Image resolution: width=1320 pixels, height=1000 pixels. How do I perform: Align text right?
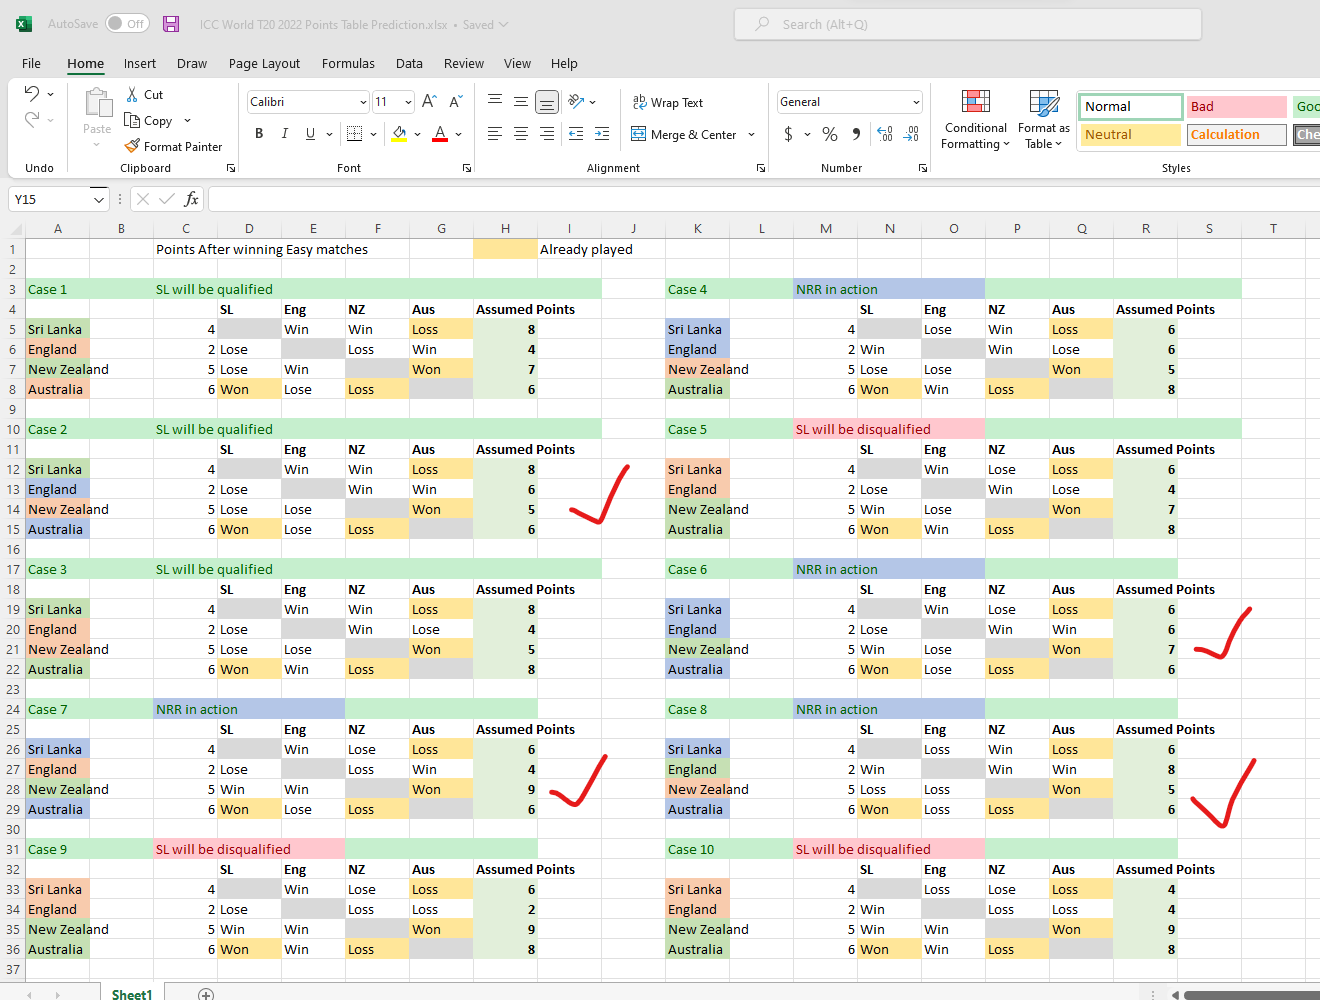coord(547,134)
